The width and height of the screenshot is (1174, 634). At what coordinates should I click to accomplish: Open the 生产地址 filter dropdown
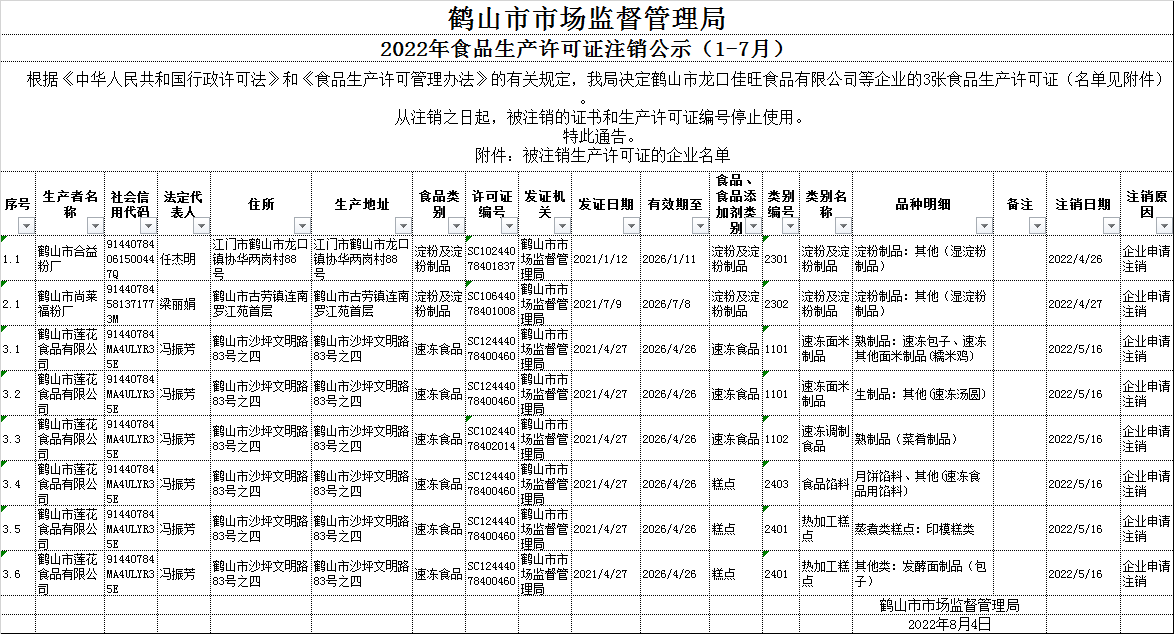tap(403, 227)
